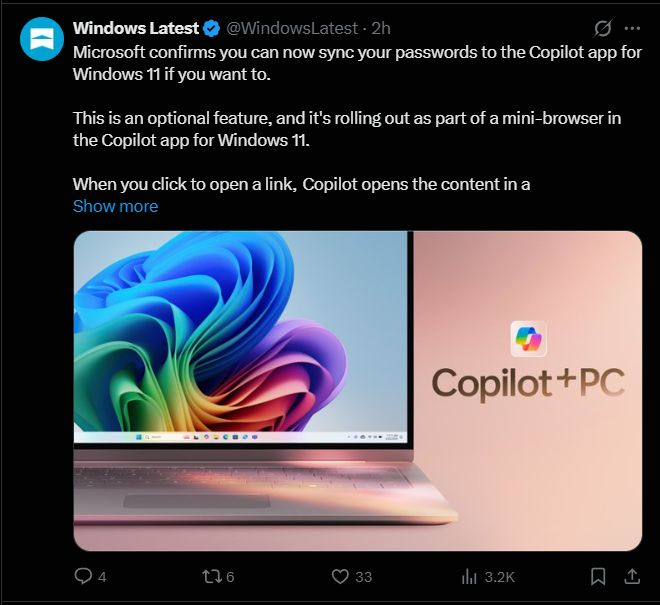Screen dimensions: 660x605
Task: Click the post text about syncing passwords
Action: (x=357, y=61)
